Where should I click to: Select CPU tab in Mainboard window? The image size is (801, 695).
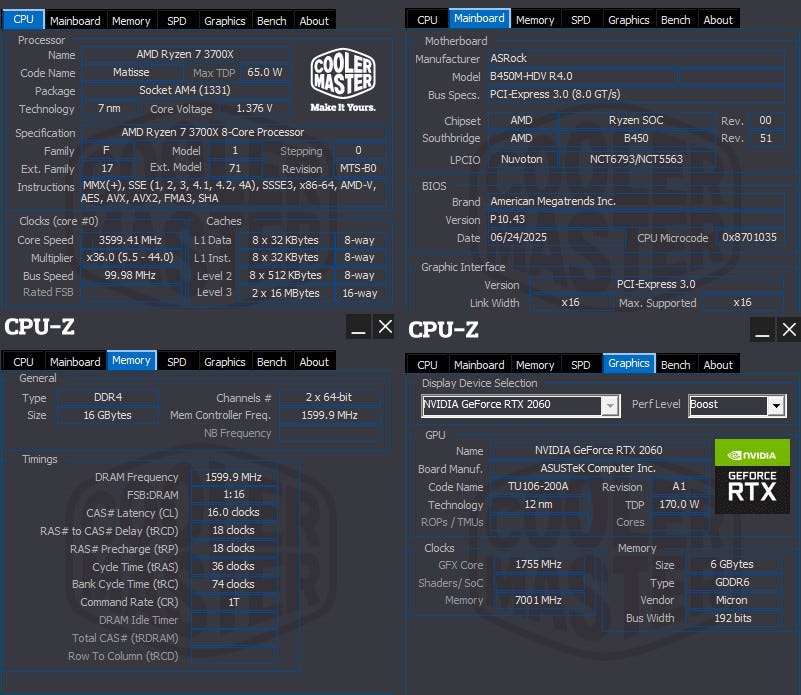427,20
